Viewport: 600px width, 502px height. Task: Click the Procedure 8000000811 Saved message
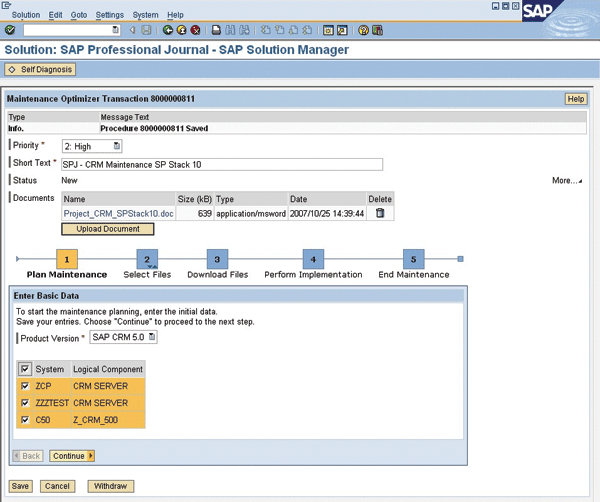(154, 129)
